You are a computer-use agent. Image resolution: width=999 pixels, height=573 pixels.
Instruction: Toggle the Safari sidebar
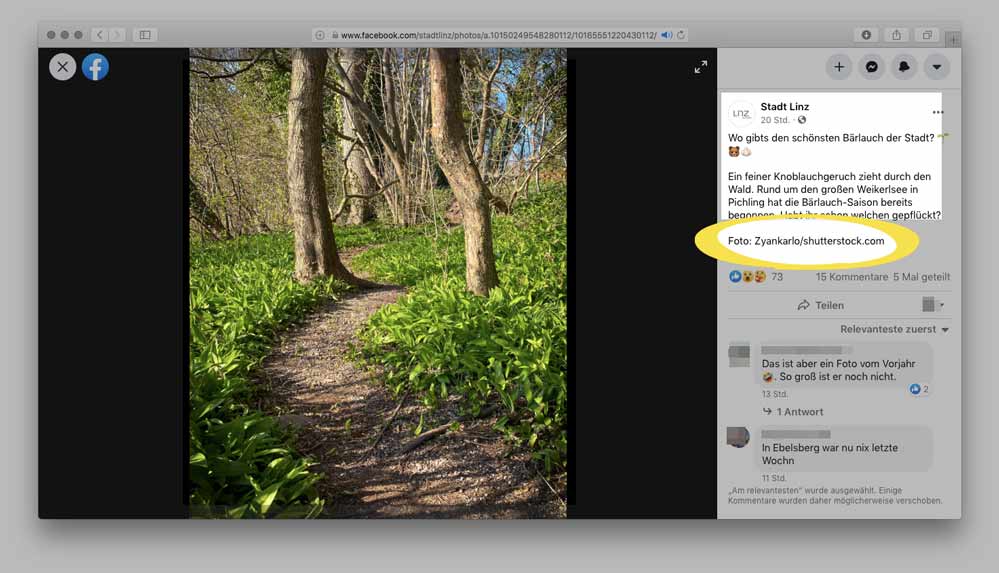[x=145, y=35]
